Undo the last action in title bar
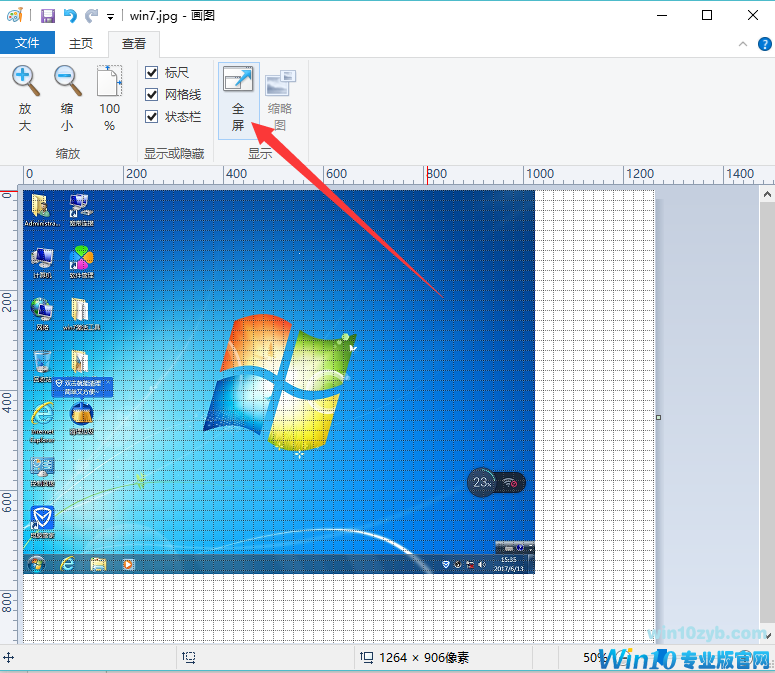The image size is (775, 673). coord(69,16)
